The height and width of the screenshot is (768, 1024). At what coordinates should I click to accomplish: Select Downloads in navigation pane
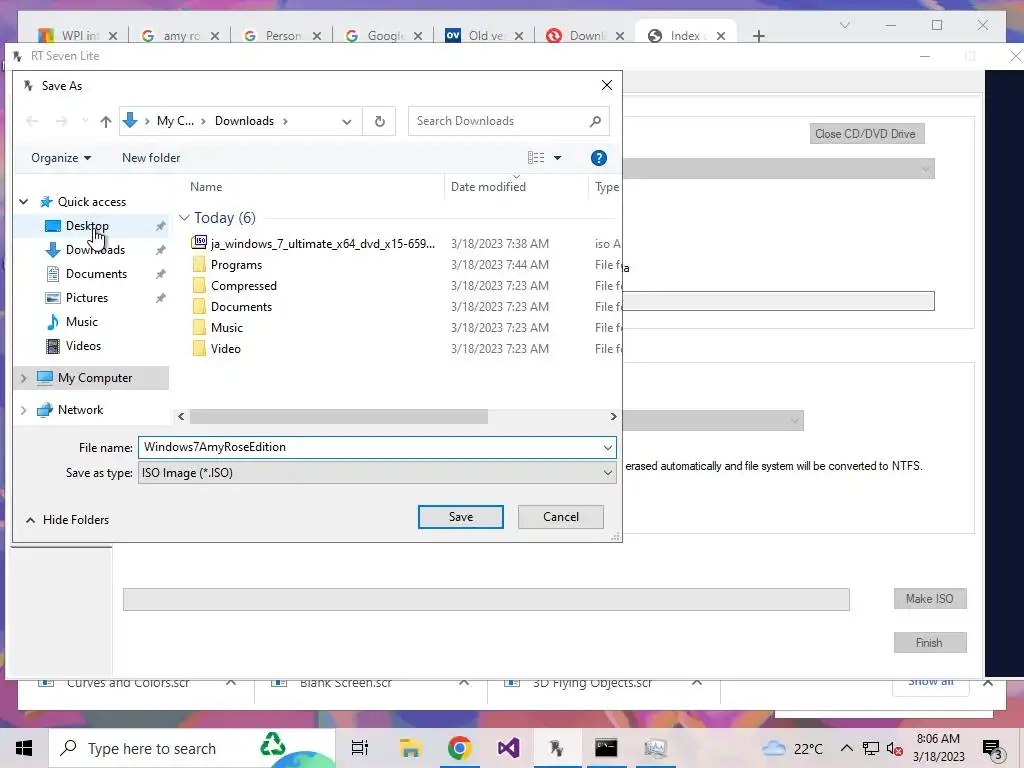(95, 250)
